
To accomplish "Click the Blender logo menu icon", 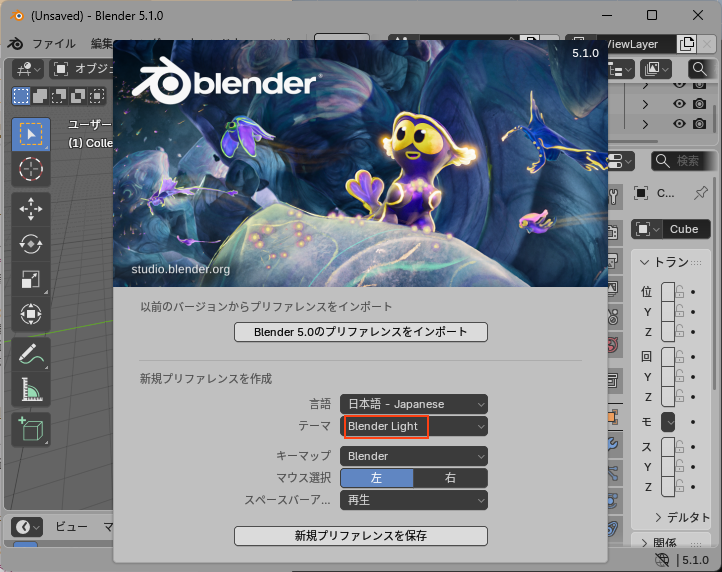I will click(x=15, y=44).
